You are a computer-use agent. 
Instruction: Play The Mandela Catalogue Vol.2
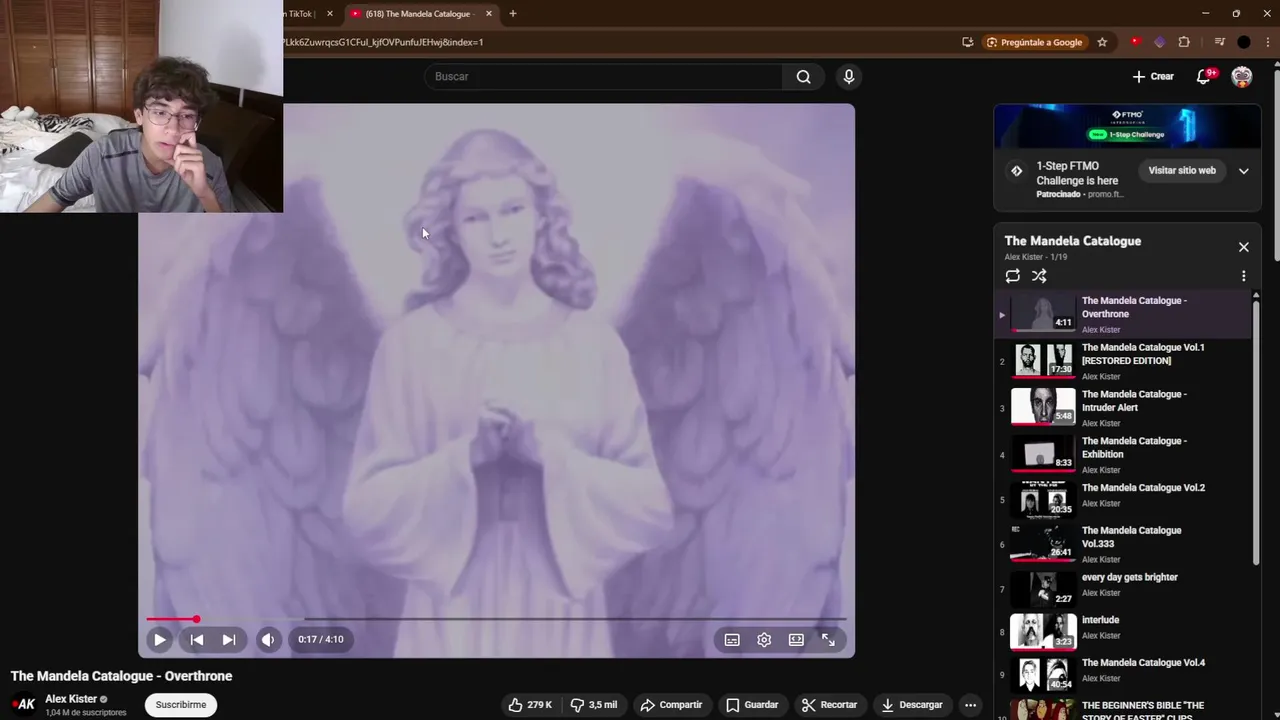click(1124, 498)
